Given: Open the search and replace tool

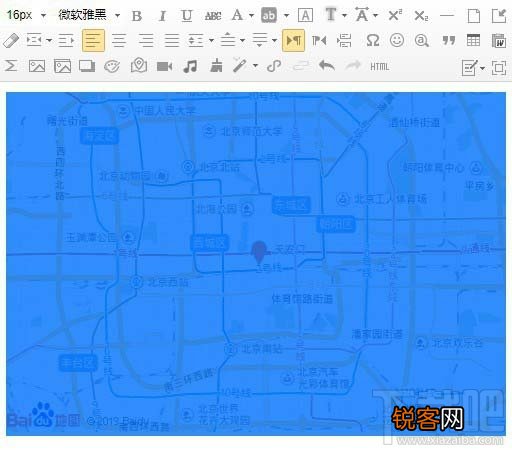Looking at the screenshot, I should point(422,41).
